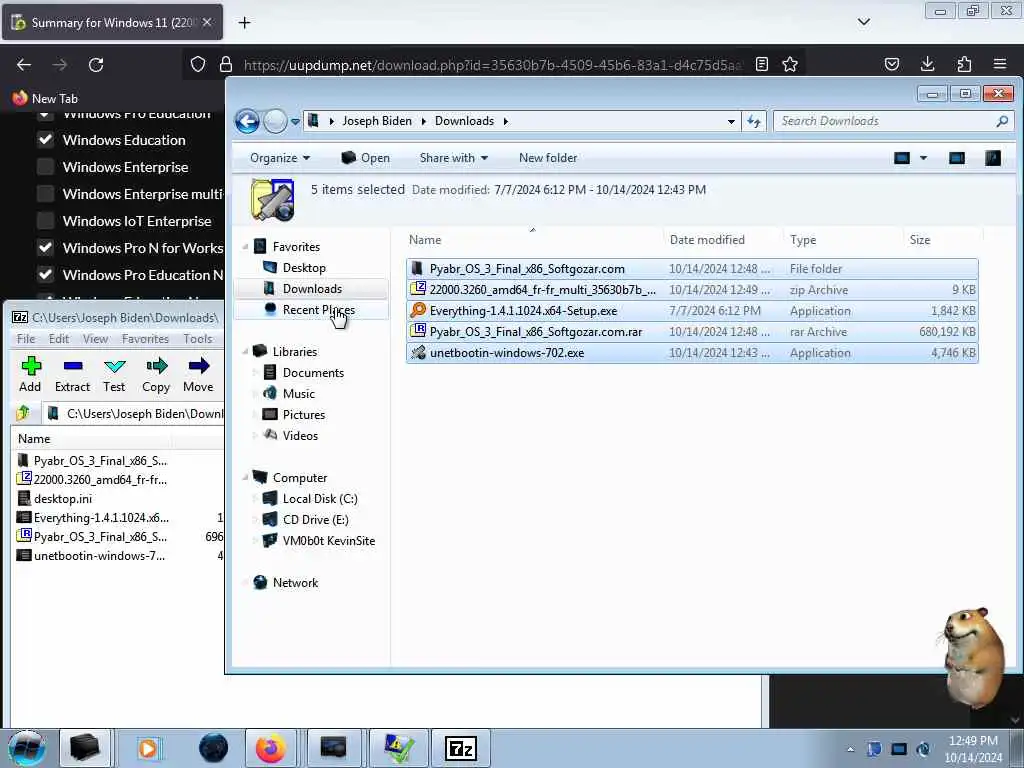Refresh the Explorer address bar
1024x768 pixels.
tap(754, 121)
